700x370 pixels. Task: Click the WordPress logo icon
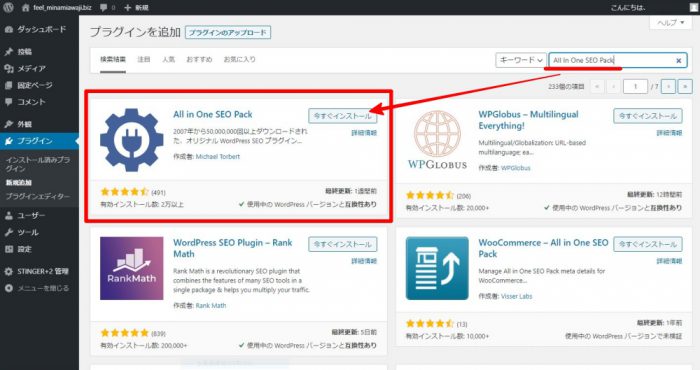8,7
